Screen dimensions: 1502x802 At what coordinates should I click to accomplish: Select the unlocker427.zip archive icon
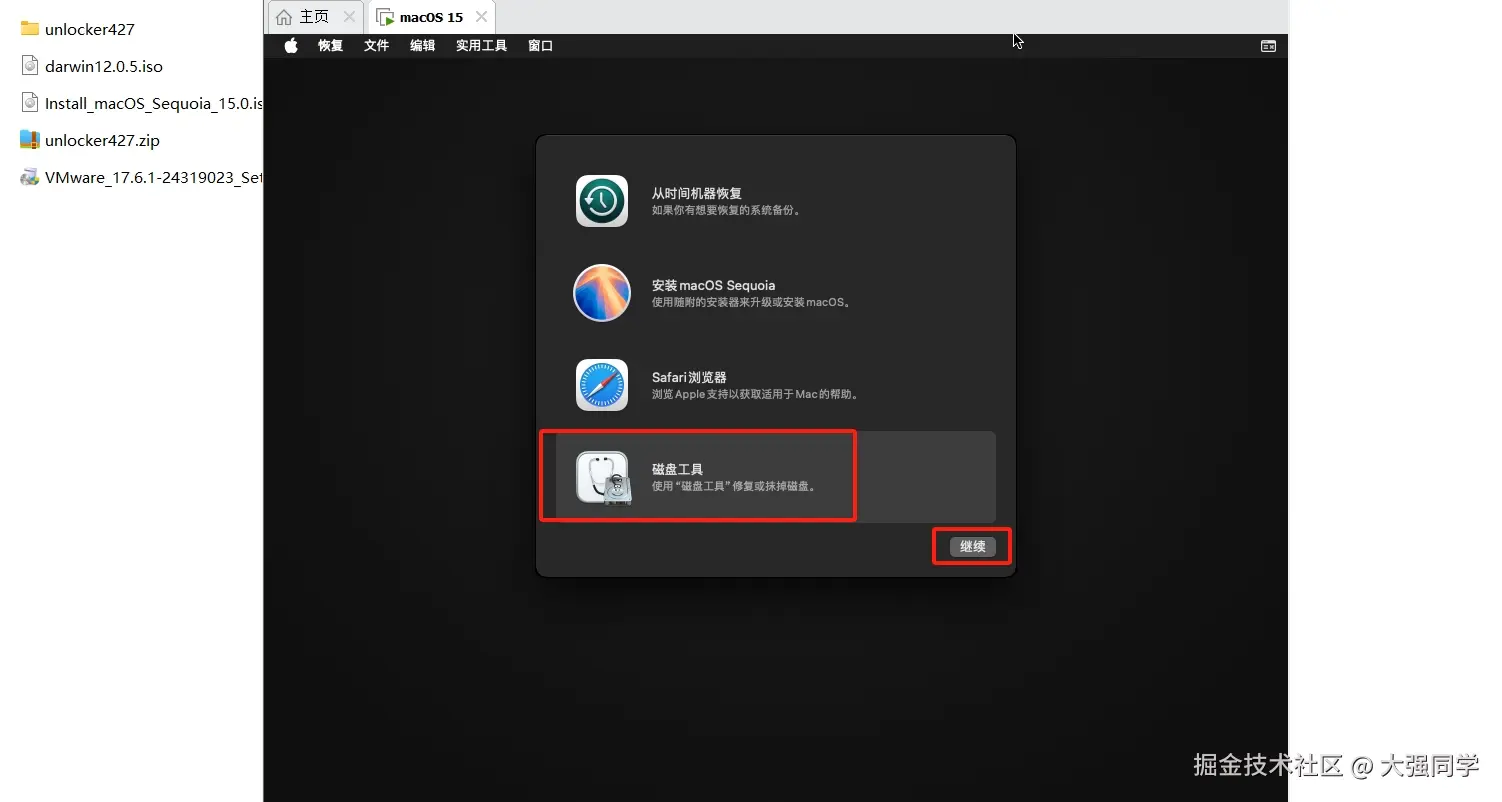pyautogui.click(x=29, y=140)
